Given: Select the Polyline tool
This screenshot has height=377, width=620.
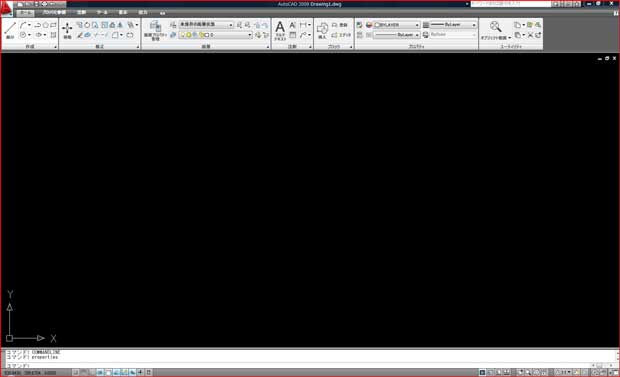Looking at the screenshot, I should pyautogui.click(x=38, y=25).
